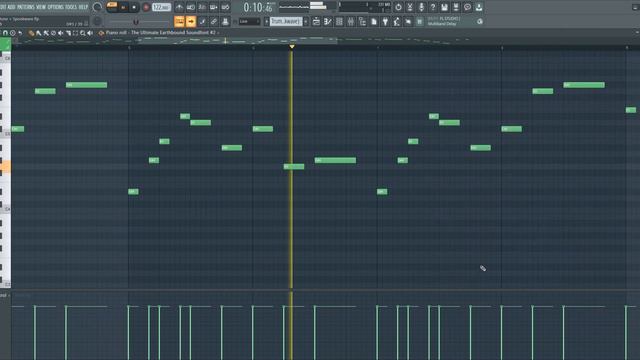Click the pencil icon beside orange arrow
The width and height of the screenshot is (640, 360).
click(x=202, y=21)
